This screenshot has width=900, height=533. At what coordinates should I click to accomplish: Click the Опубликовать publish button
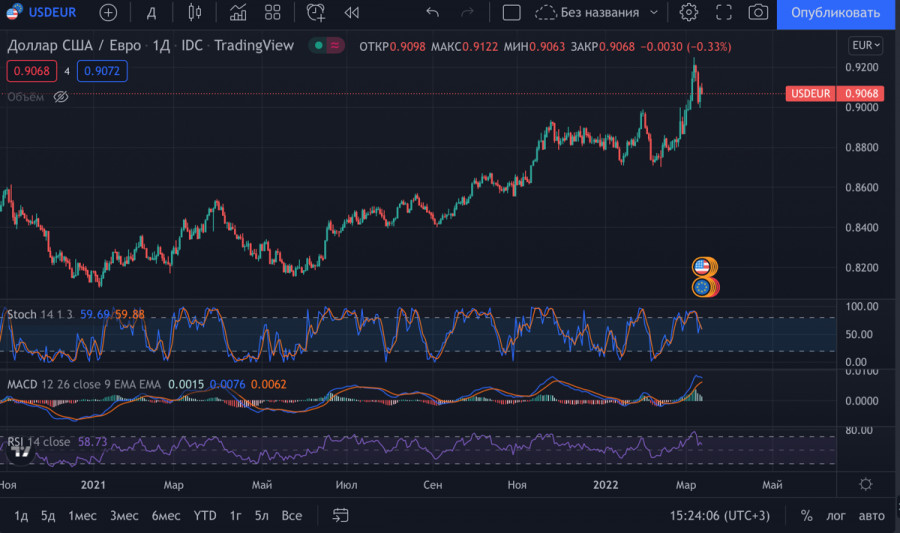[835, 13]
